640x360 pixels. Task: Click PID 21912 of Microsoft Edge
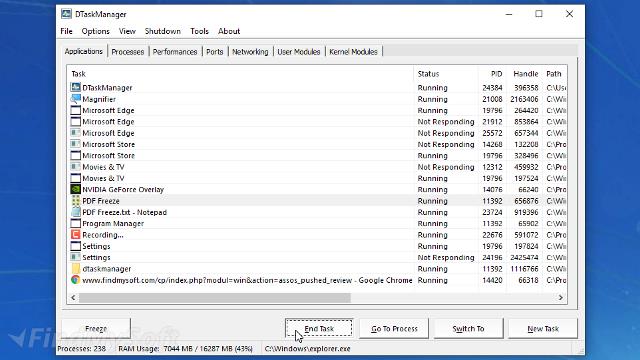pyautogui.click(x=492, y=122)
